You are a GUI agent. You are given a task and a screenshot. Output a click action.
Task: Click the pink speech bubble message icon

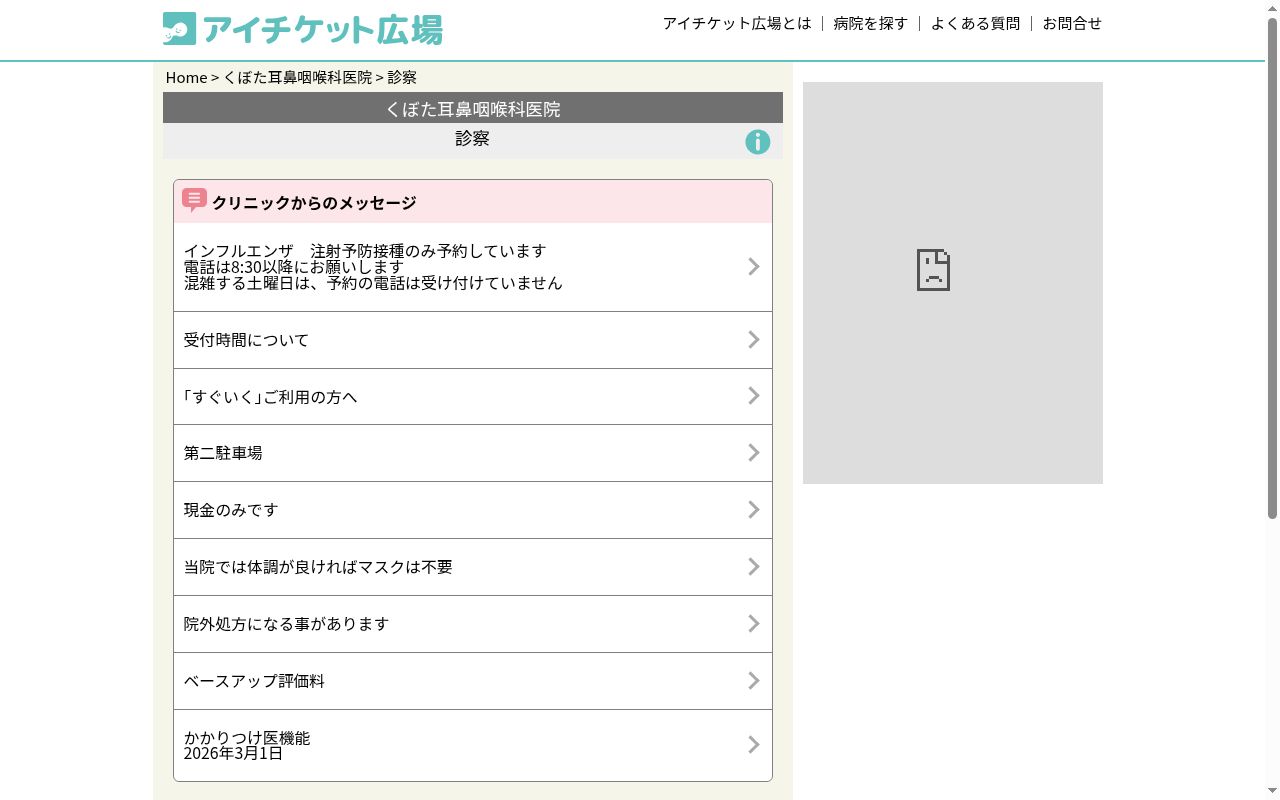[x=194, y=200]
